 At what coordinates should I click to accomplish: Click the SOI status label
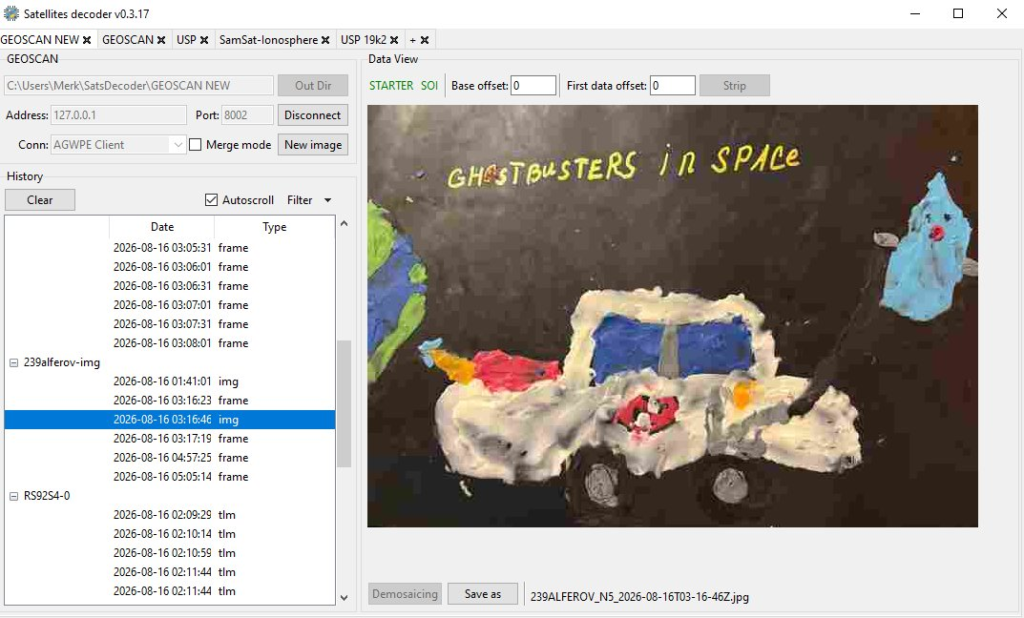point(429,86)
